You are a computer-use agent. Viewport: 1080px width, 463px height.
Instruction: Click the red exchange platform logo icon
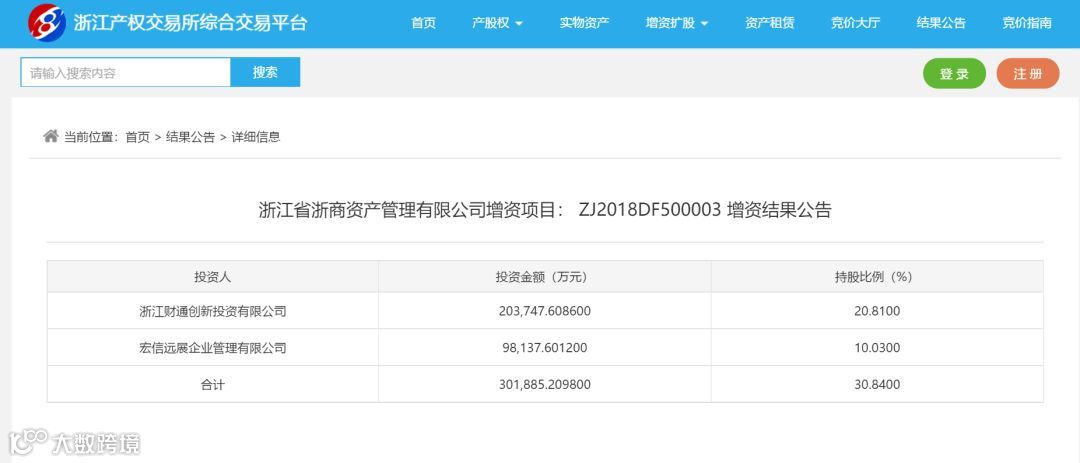click(x=47, y=22)
